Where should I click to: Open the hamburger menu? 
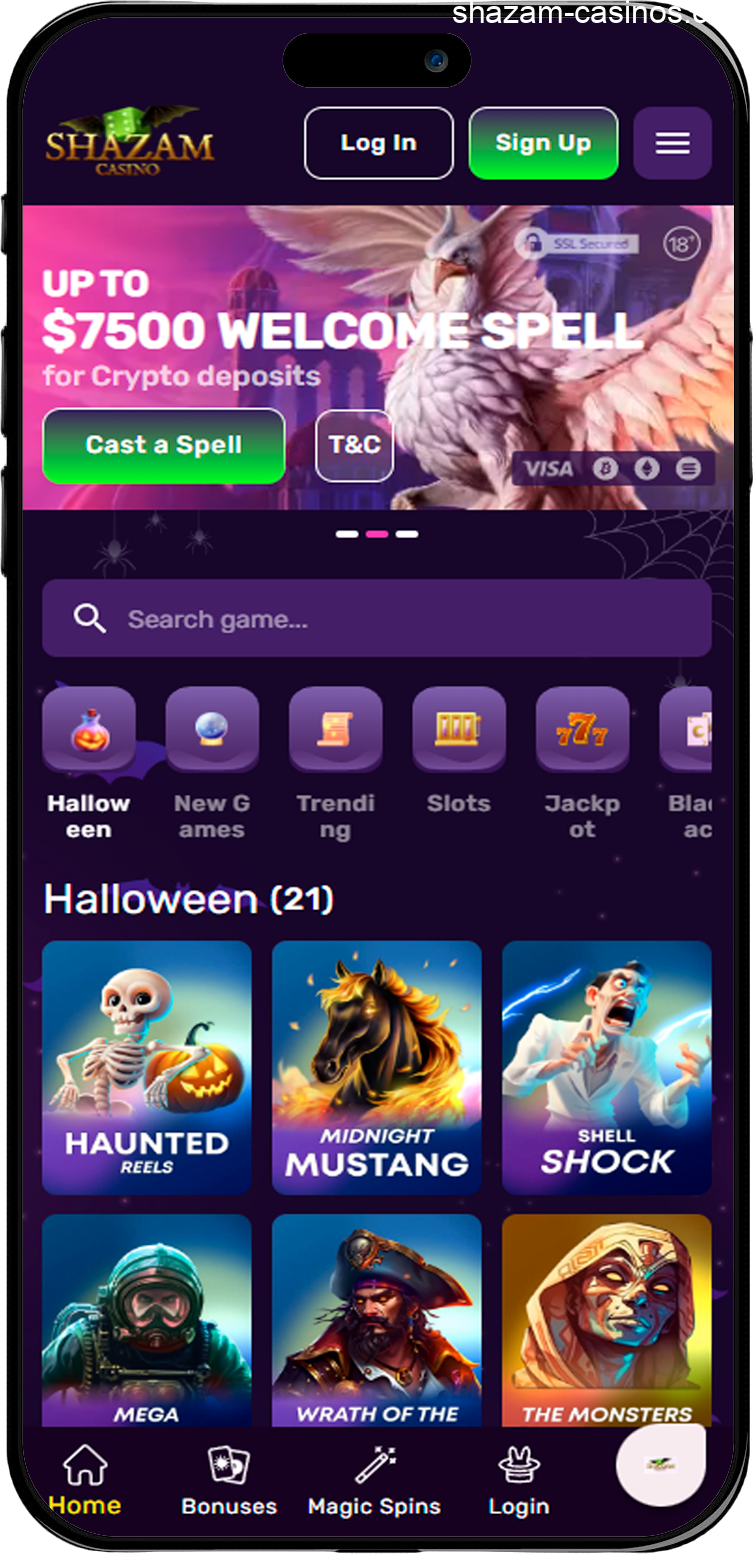[x=672, y=143]
